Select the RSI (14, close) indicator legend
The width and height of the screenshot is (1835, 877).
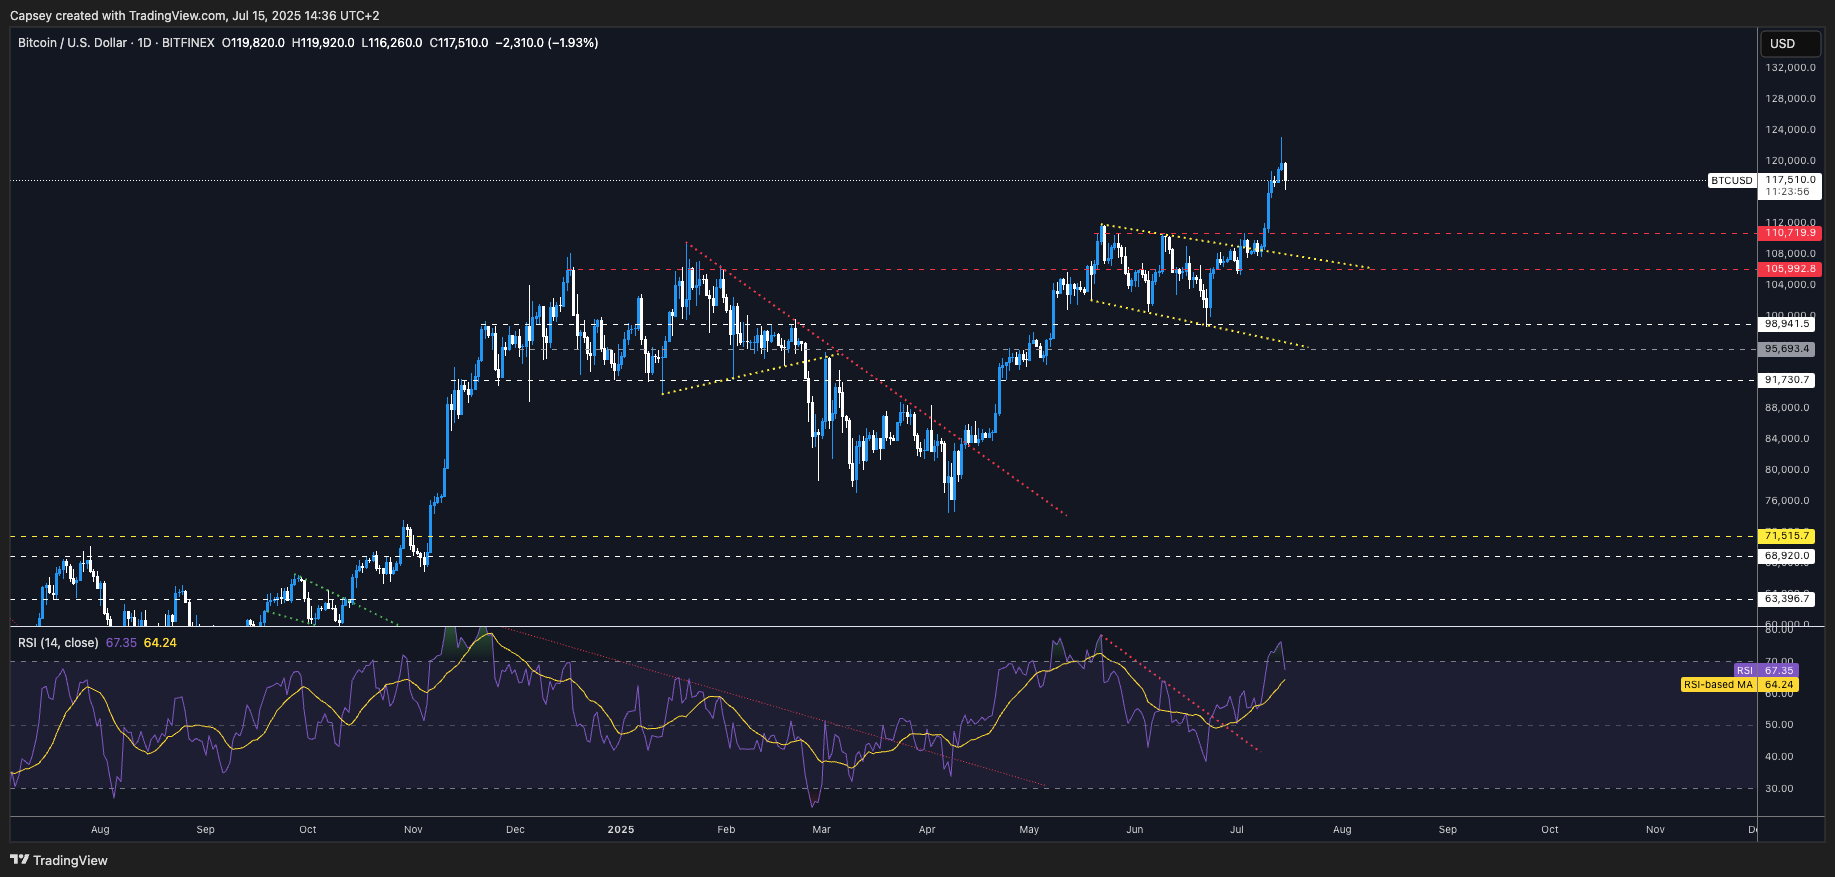point(58,643)
